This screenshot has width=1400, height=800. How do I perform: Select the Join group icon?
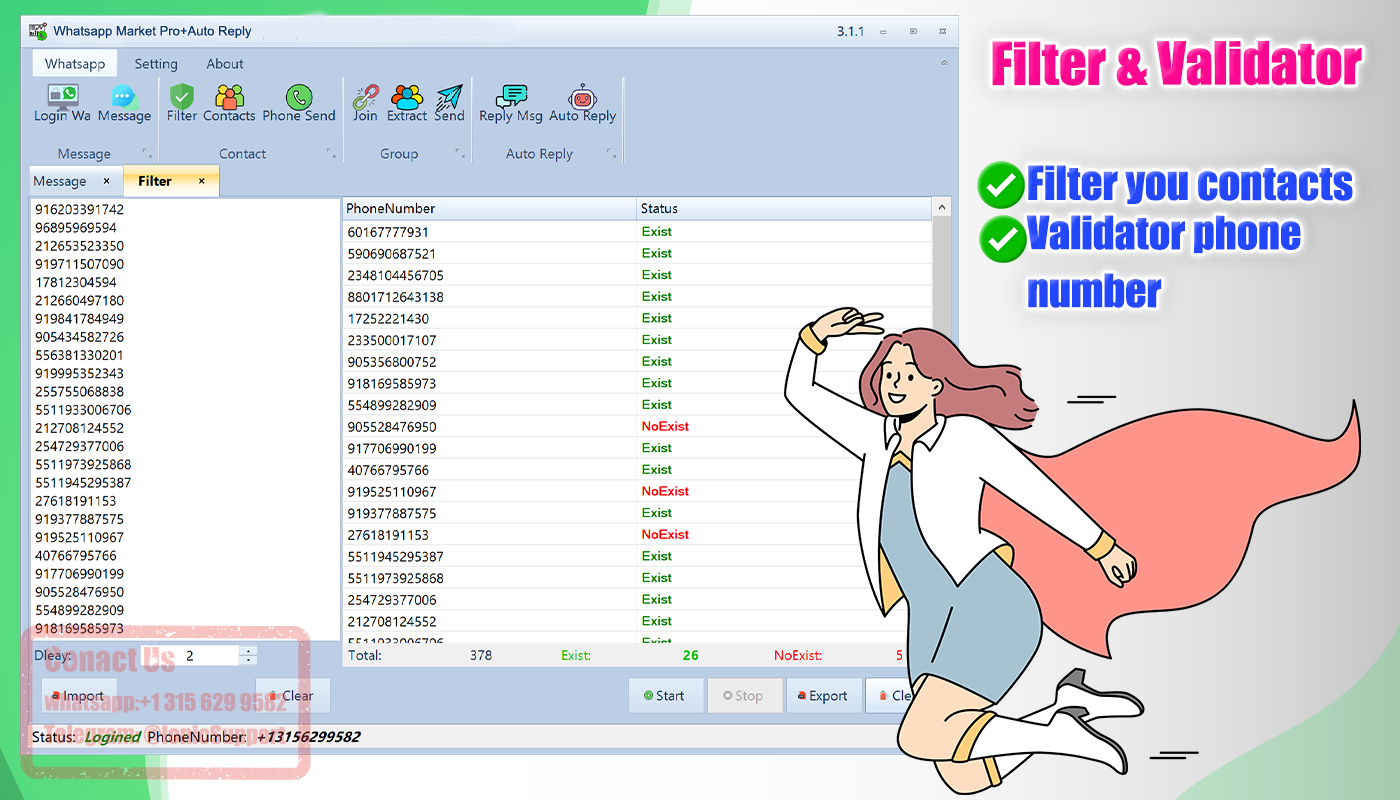pos(365,104)
